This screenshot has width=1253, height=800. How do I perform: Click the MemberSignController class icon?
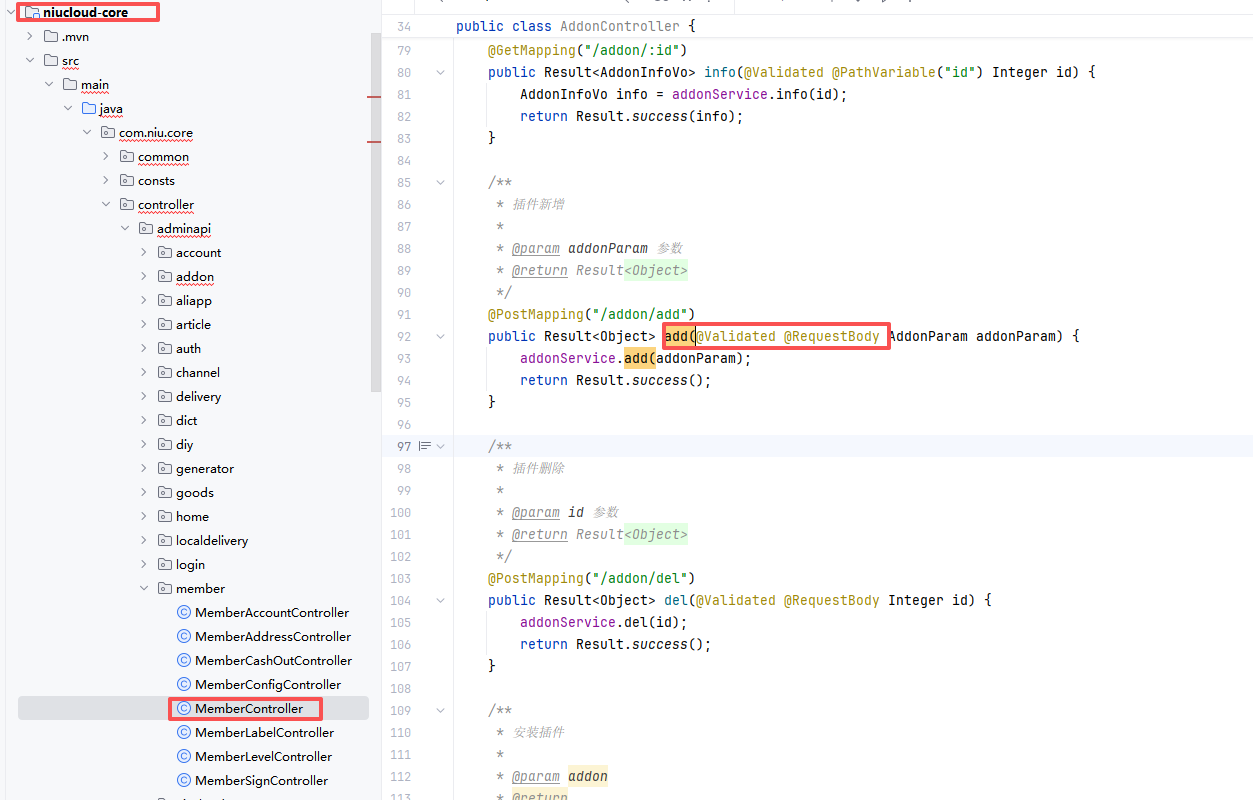pyautogui.click(x=183, y=781)
